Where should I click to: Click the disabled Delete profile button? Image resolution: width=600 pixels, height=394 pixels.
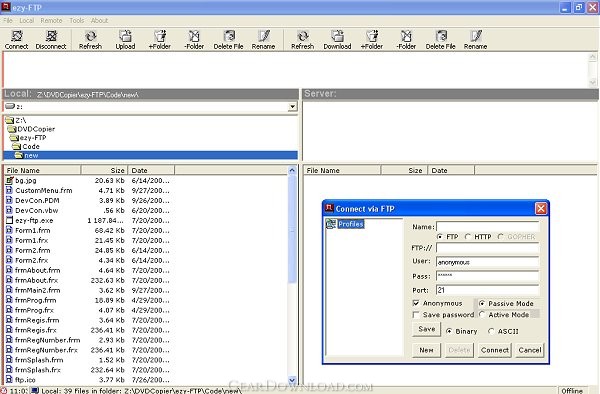(x=459, y=350)
